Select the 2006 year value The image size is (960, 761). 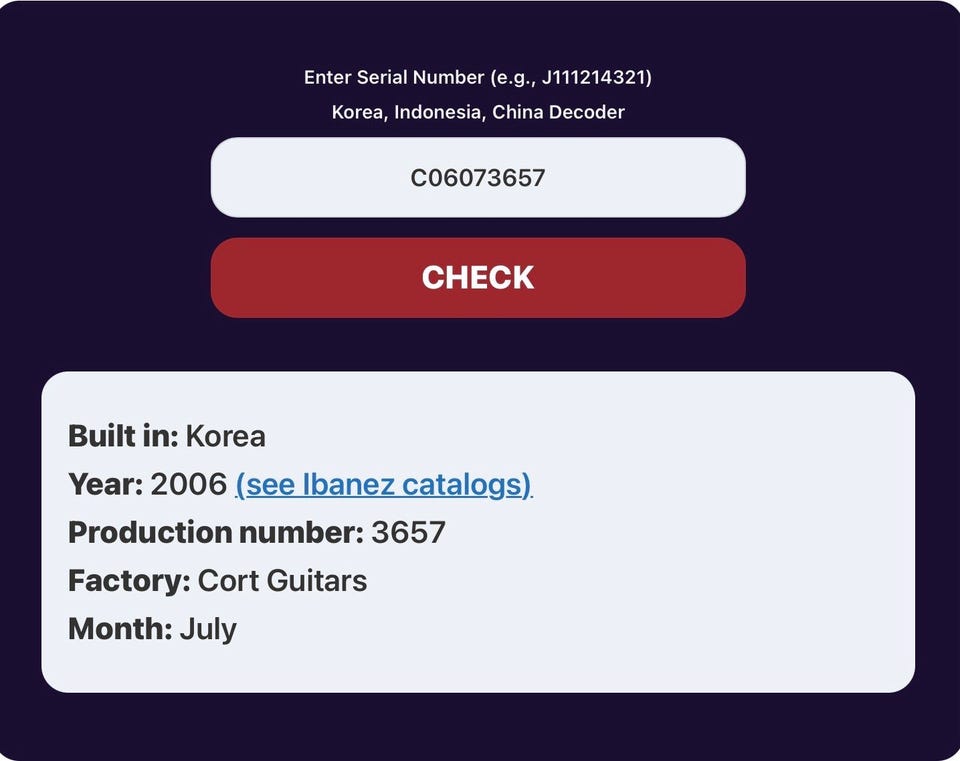click(x=189, y=484)
